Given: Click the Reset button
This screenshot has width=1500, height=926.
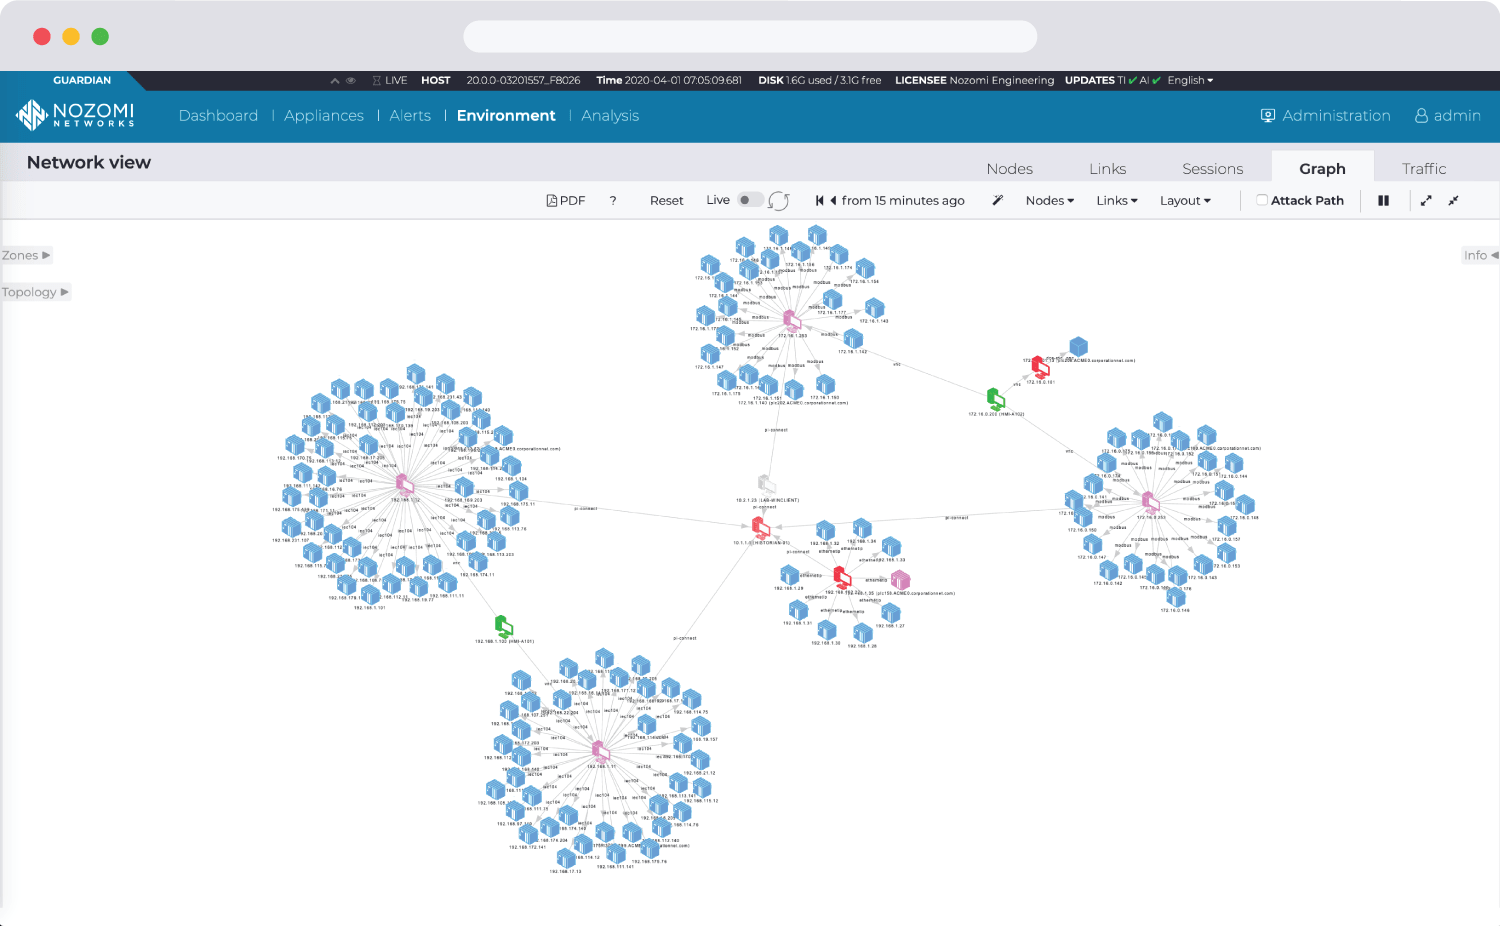Looking at the screenshot, I should click(x=666, y=201).
